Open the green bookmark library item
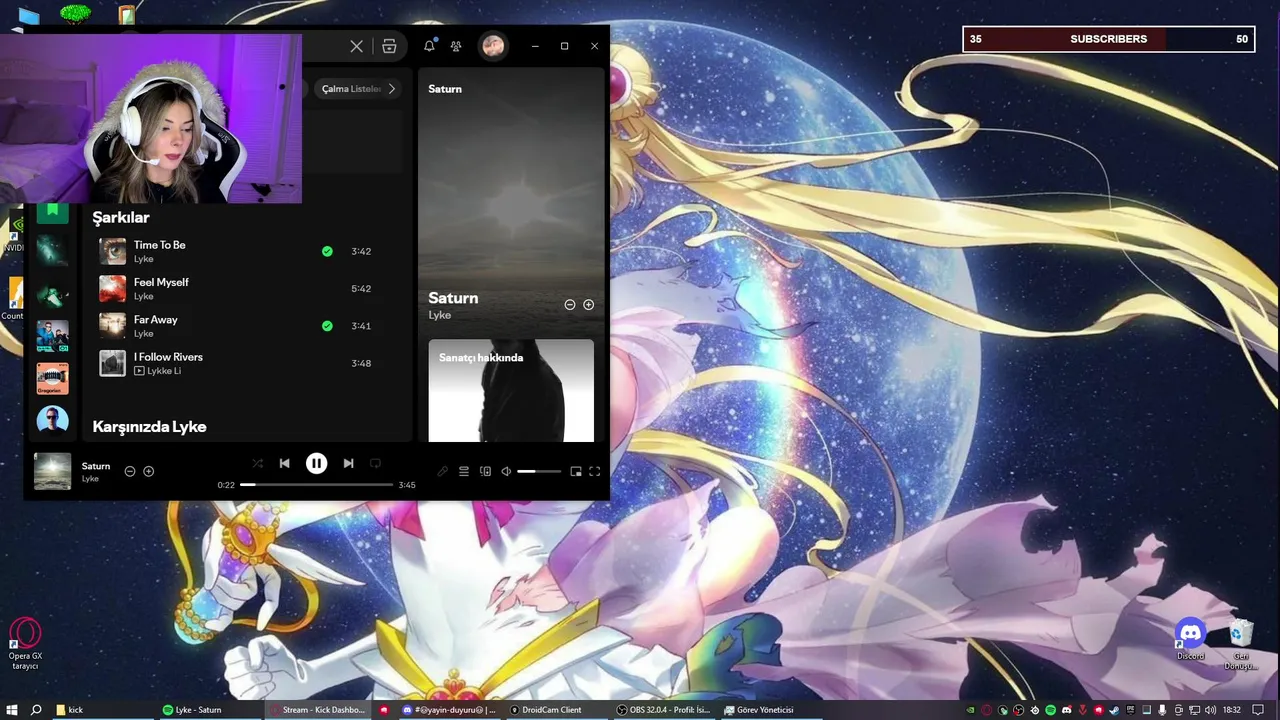 point(53,211)
